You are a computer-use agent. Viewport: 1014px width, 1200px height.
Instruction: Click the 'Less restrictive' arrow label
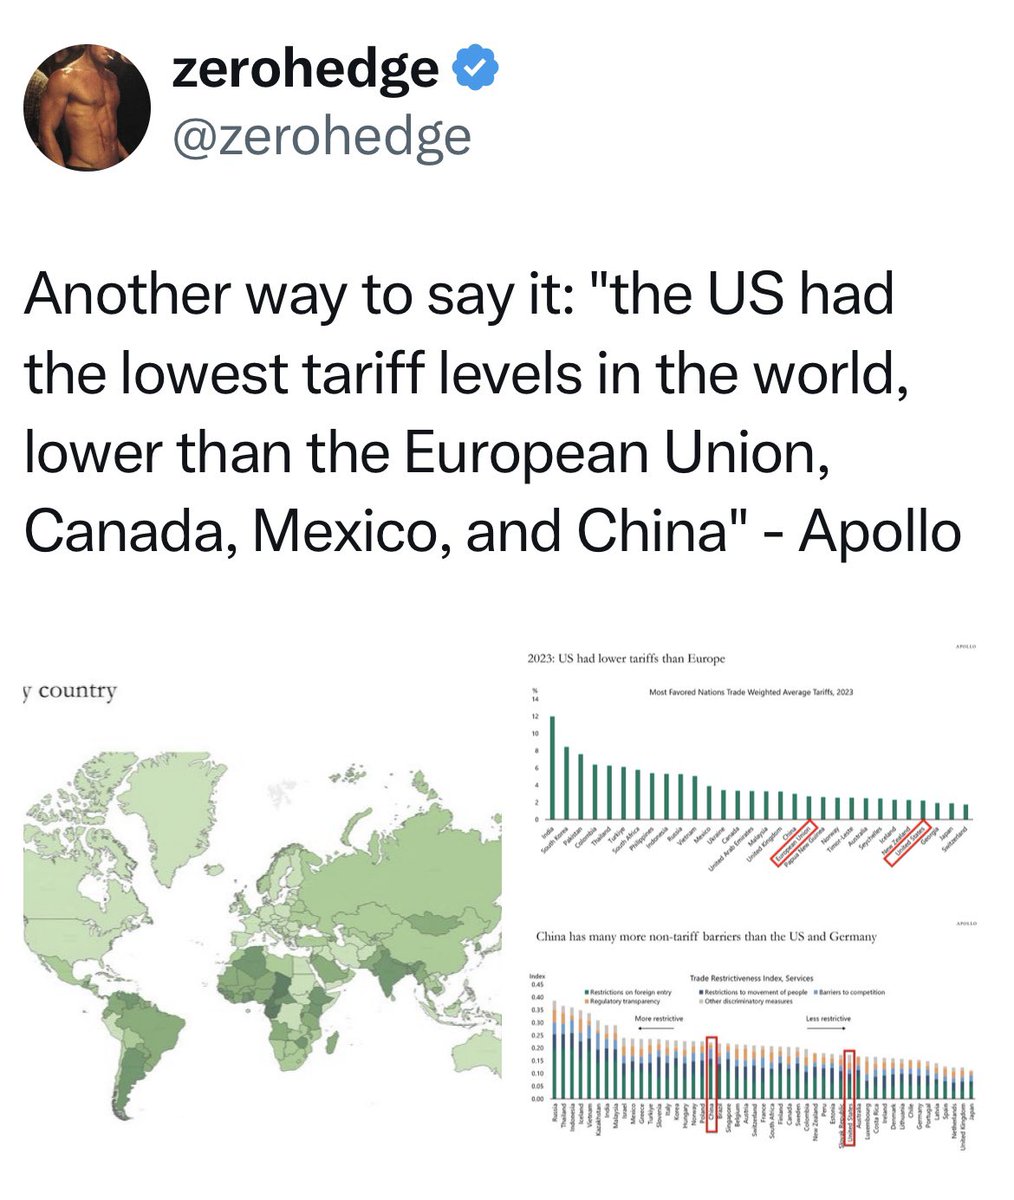(828, 1018)
